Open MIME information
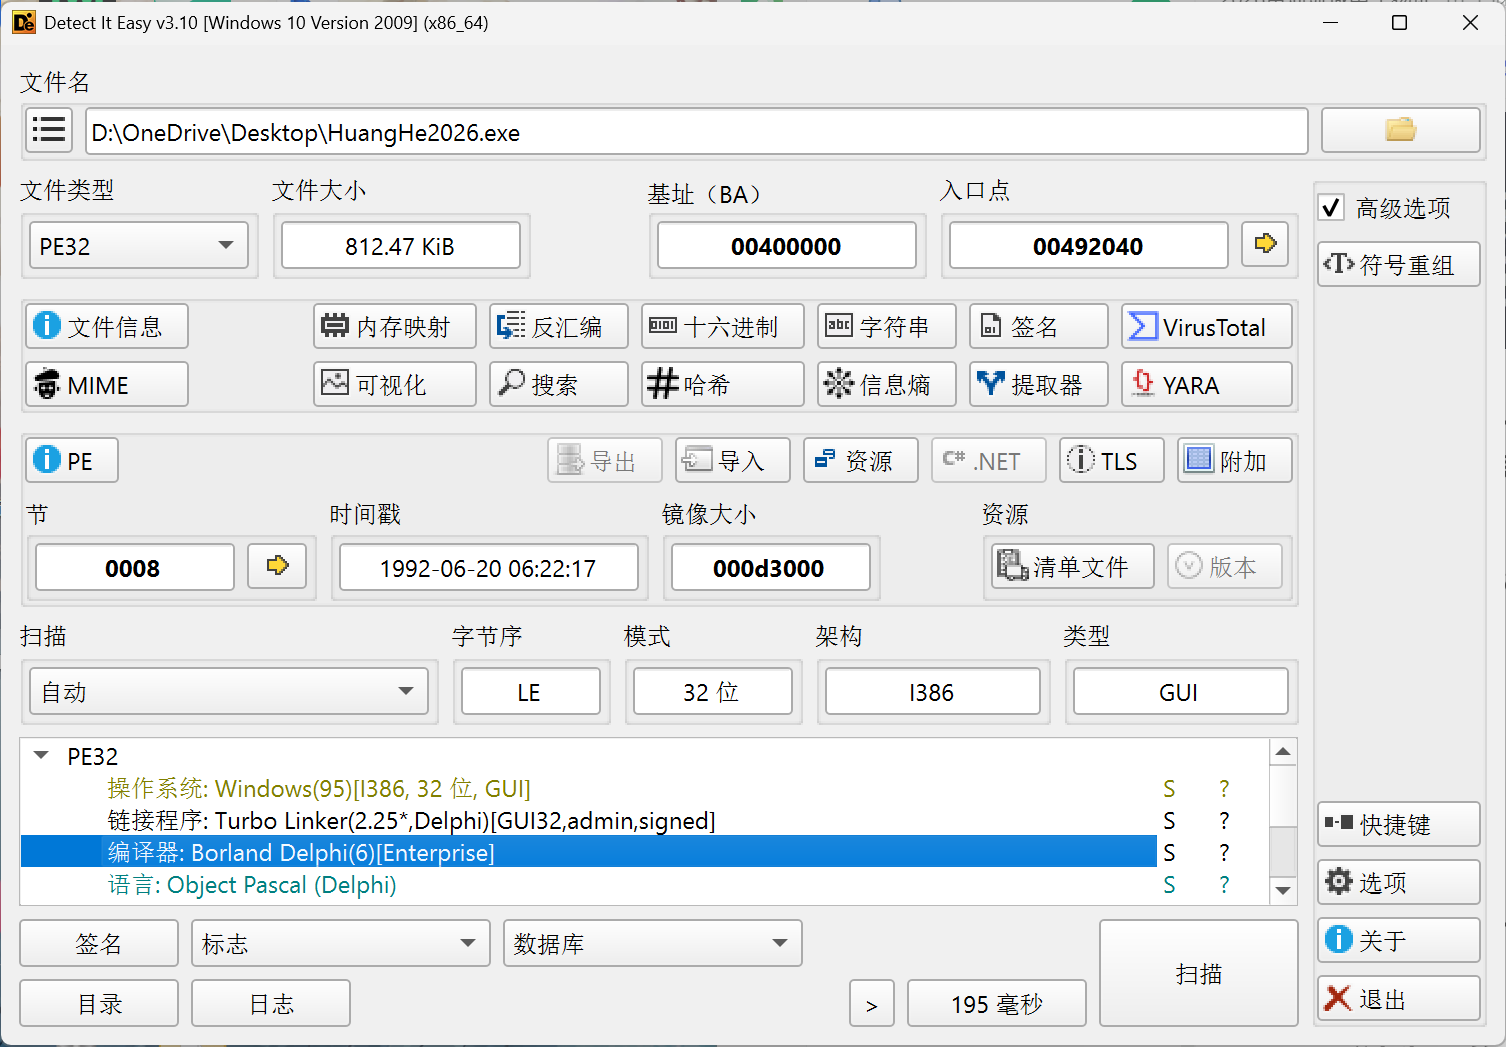 [x=107, y=384]
